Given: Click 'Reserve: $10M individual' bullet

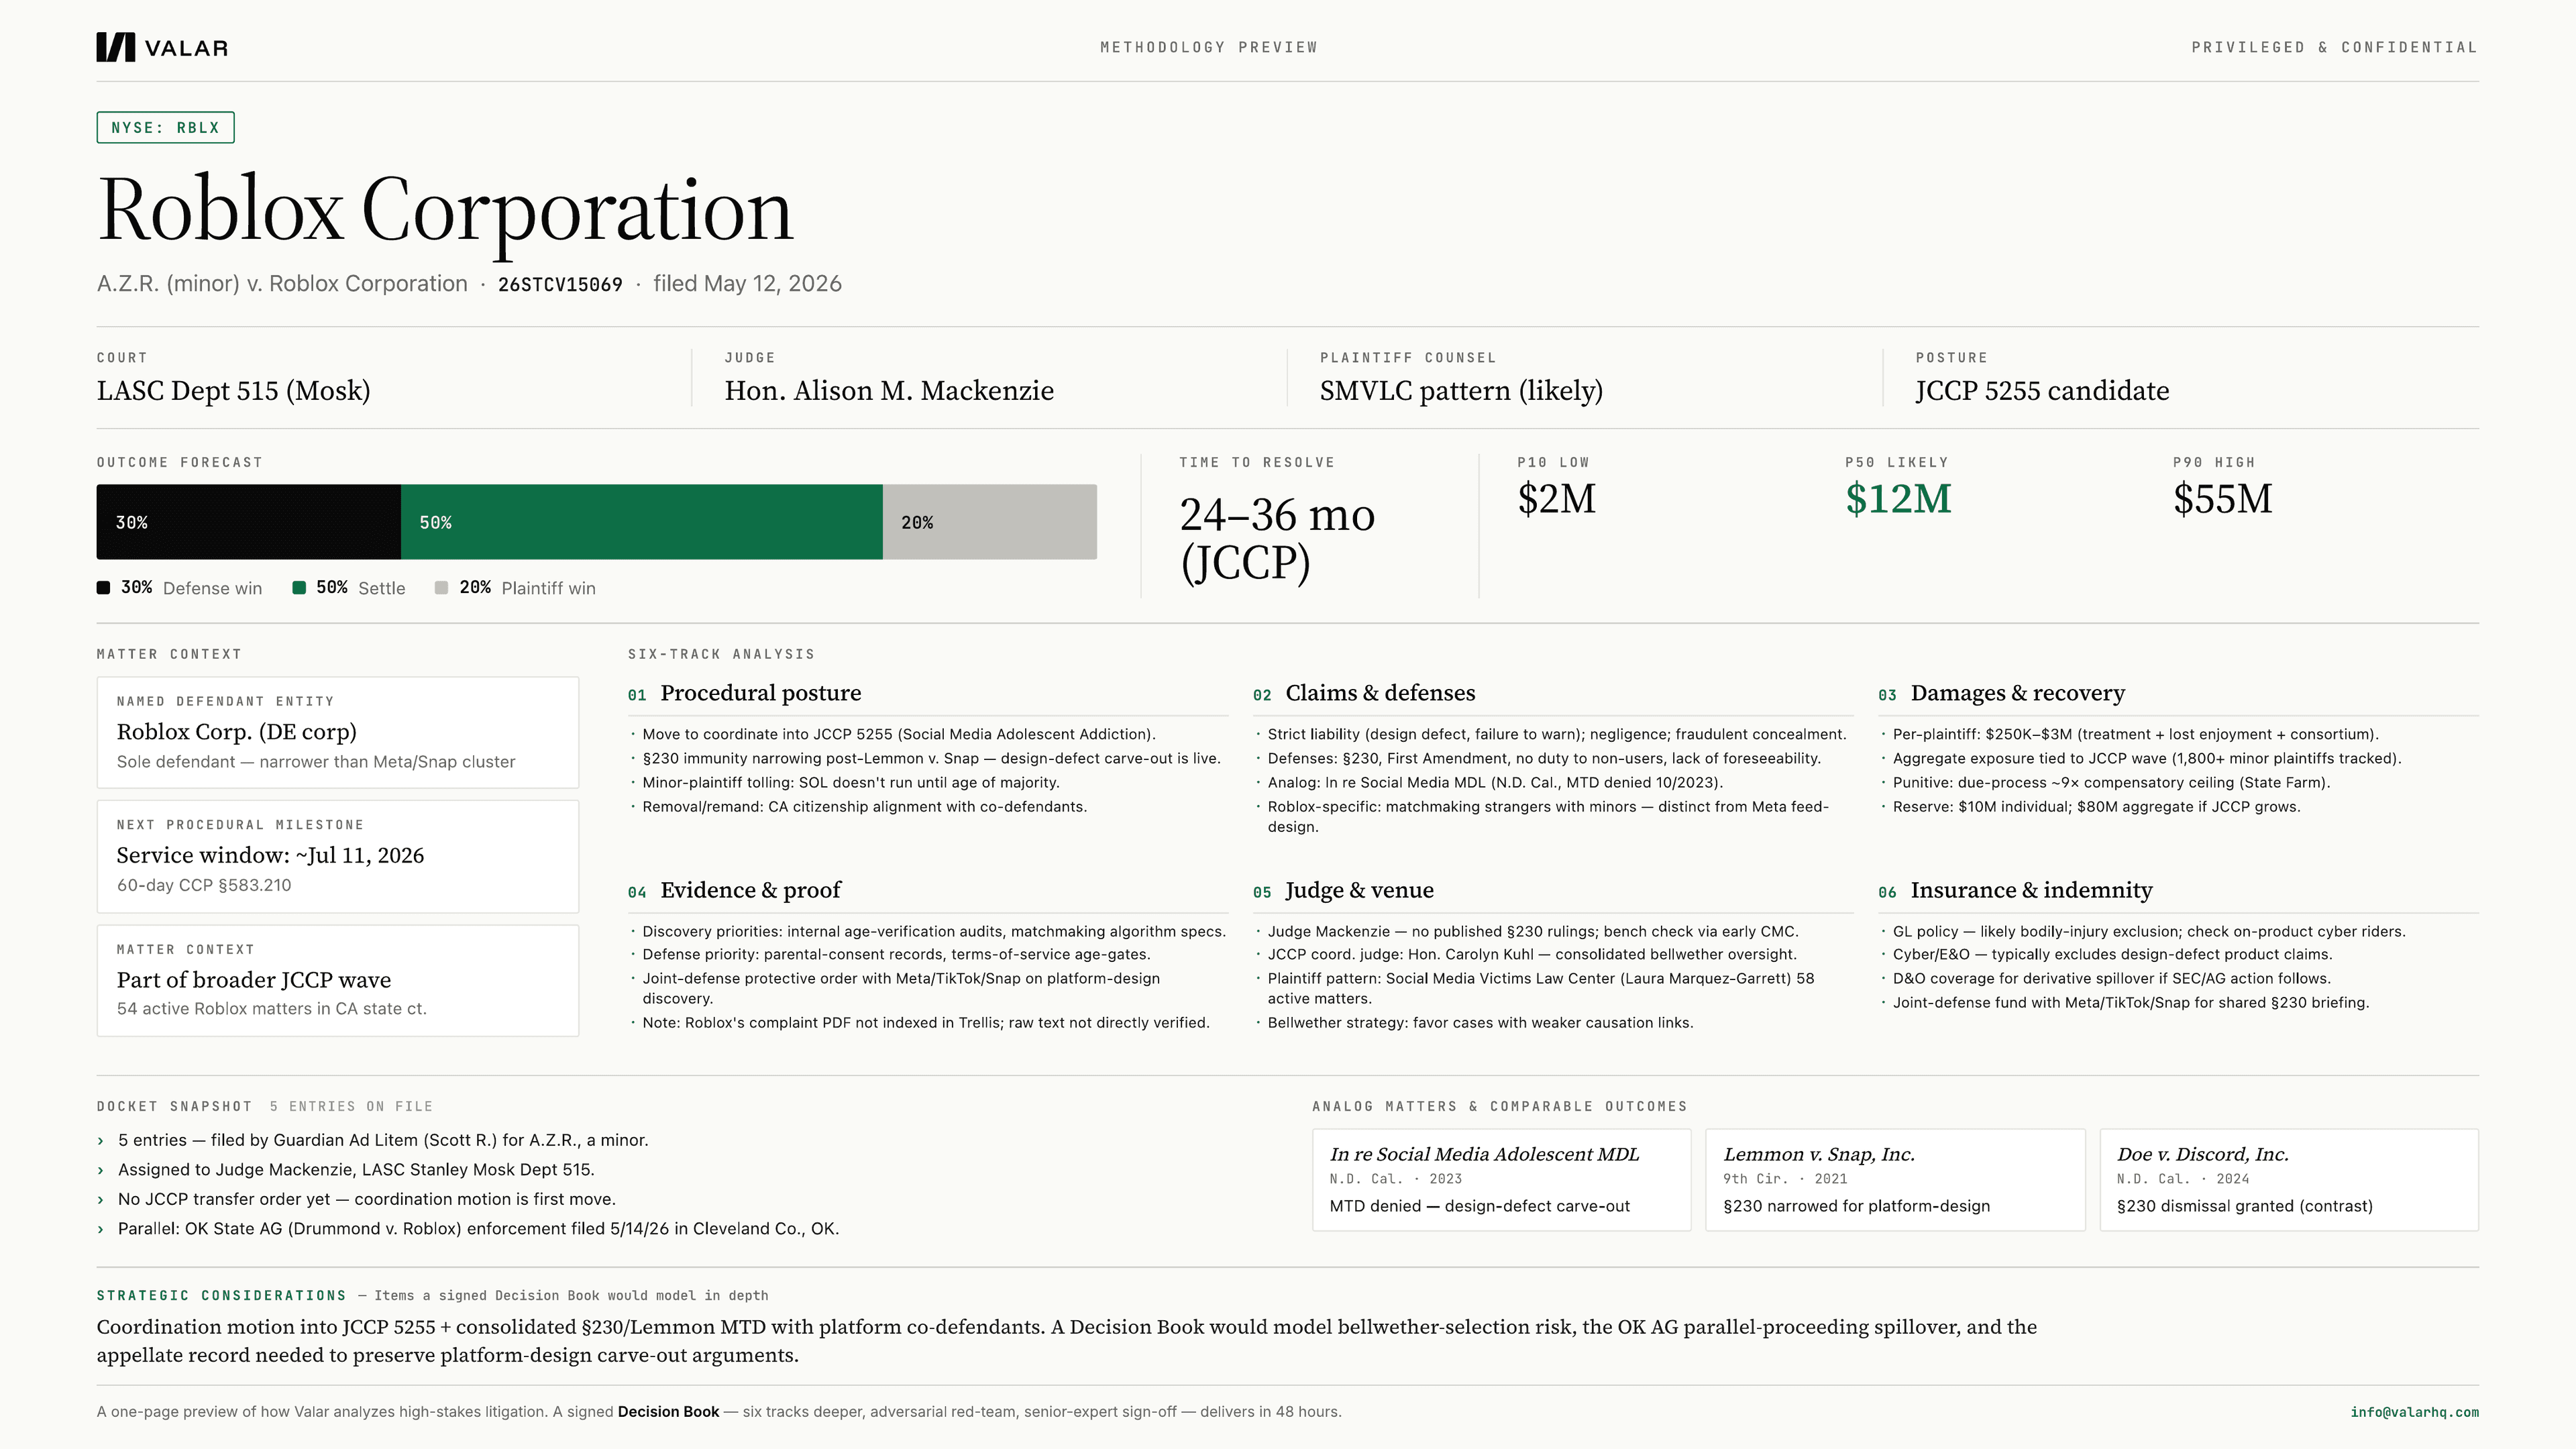Looking at the screenshot, I should tap(2096, 807).
